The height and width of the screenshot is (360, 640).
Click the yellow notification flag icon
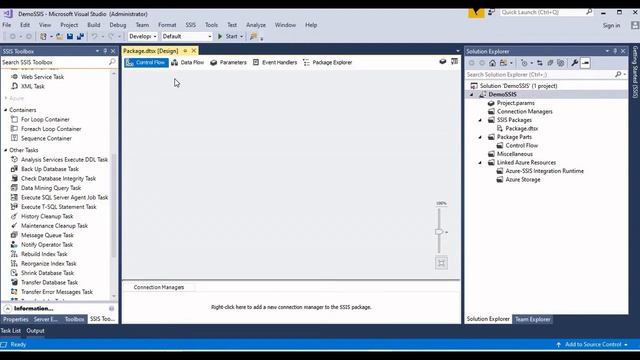[476, 12]
